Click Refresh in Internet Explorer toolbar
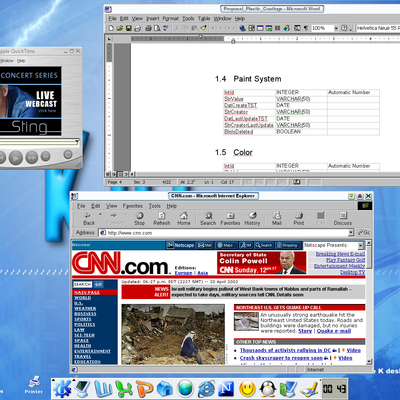400x400 pixels. point(162,219)
